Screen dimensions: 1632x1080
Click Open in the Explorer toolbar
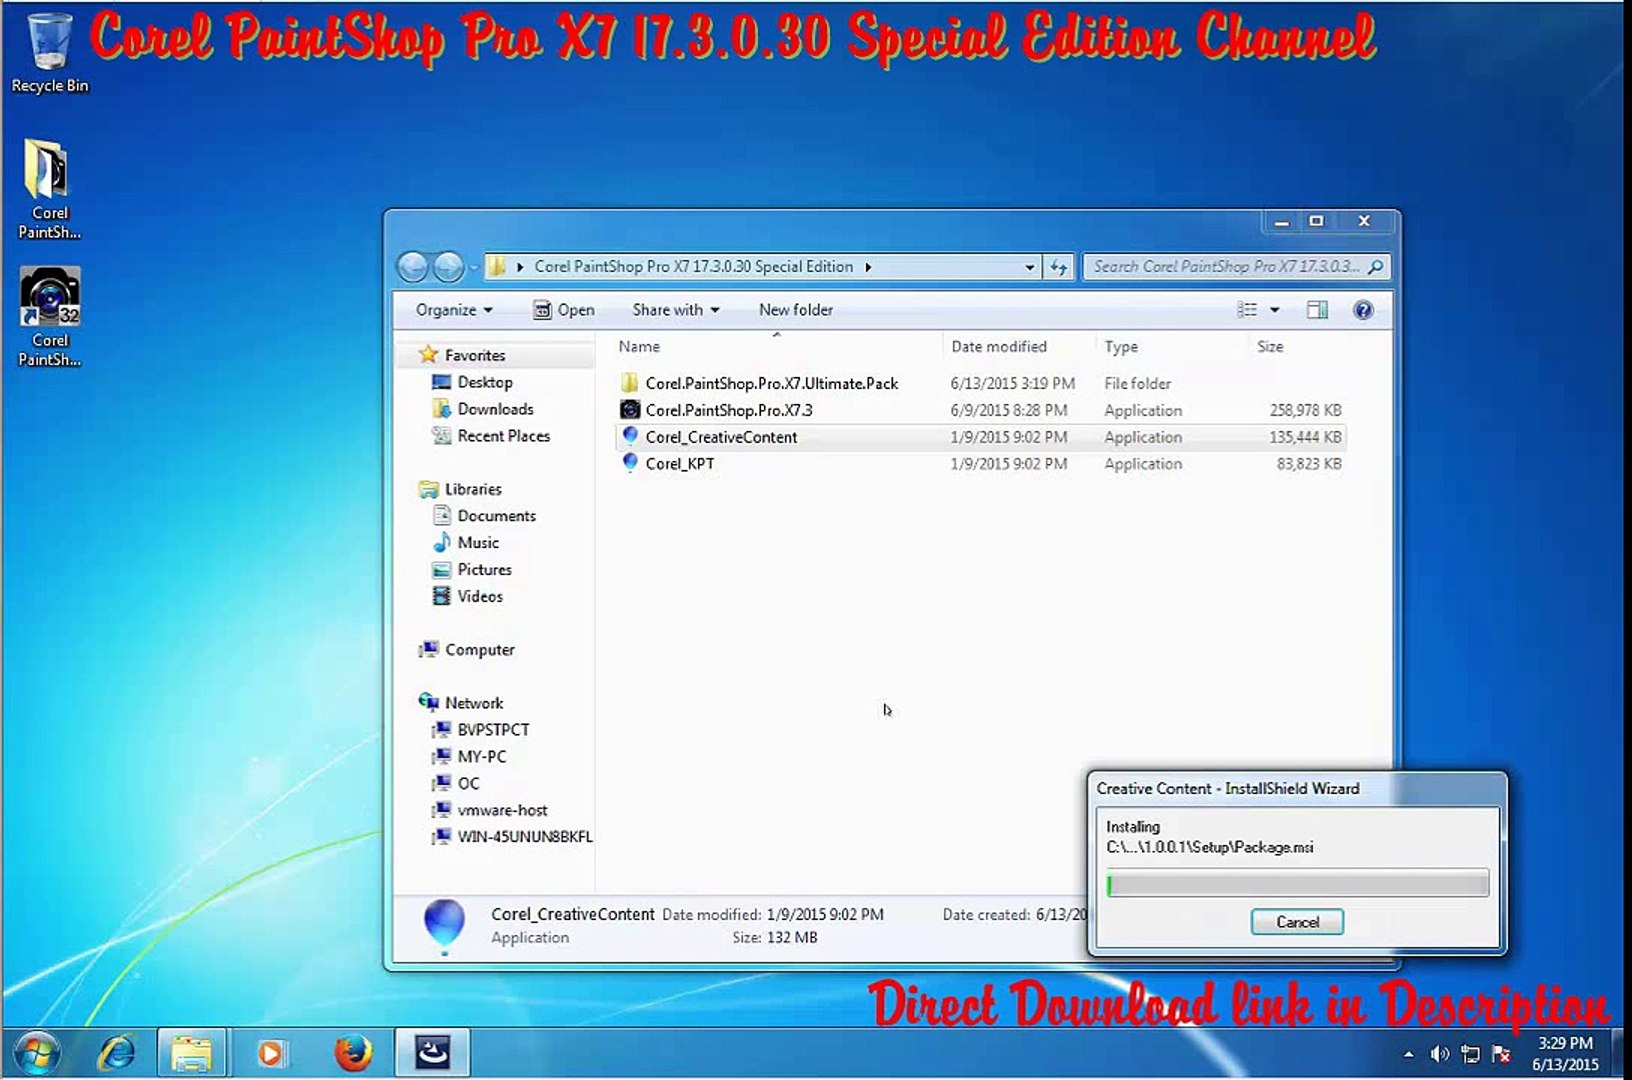[564, 310]
